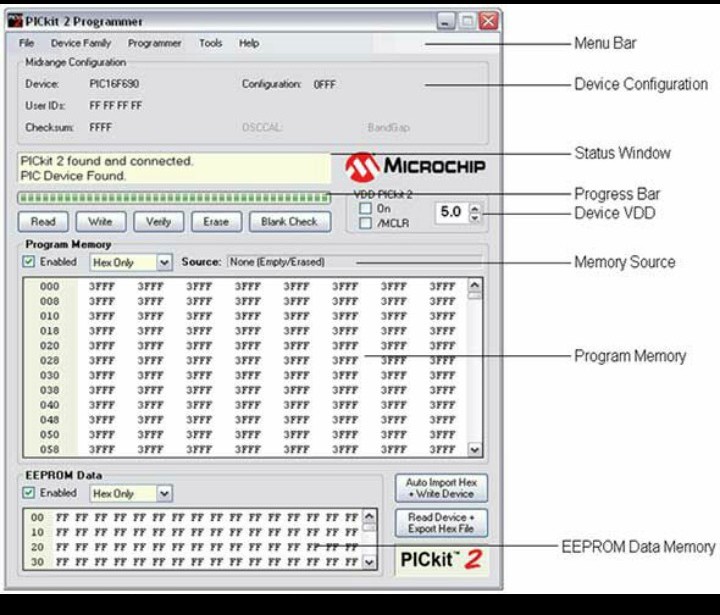Click the yellow status message window
720x615 pixels.
(174, 169)
